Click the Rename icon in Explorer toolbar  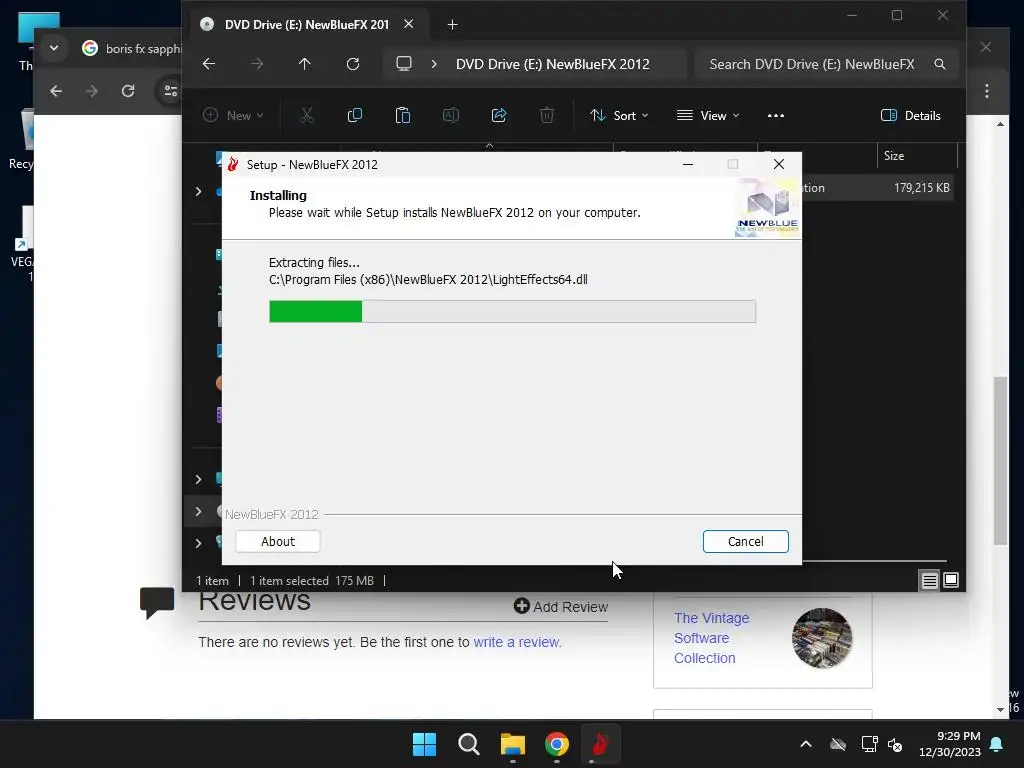pos(451,116)
